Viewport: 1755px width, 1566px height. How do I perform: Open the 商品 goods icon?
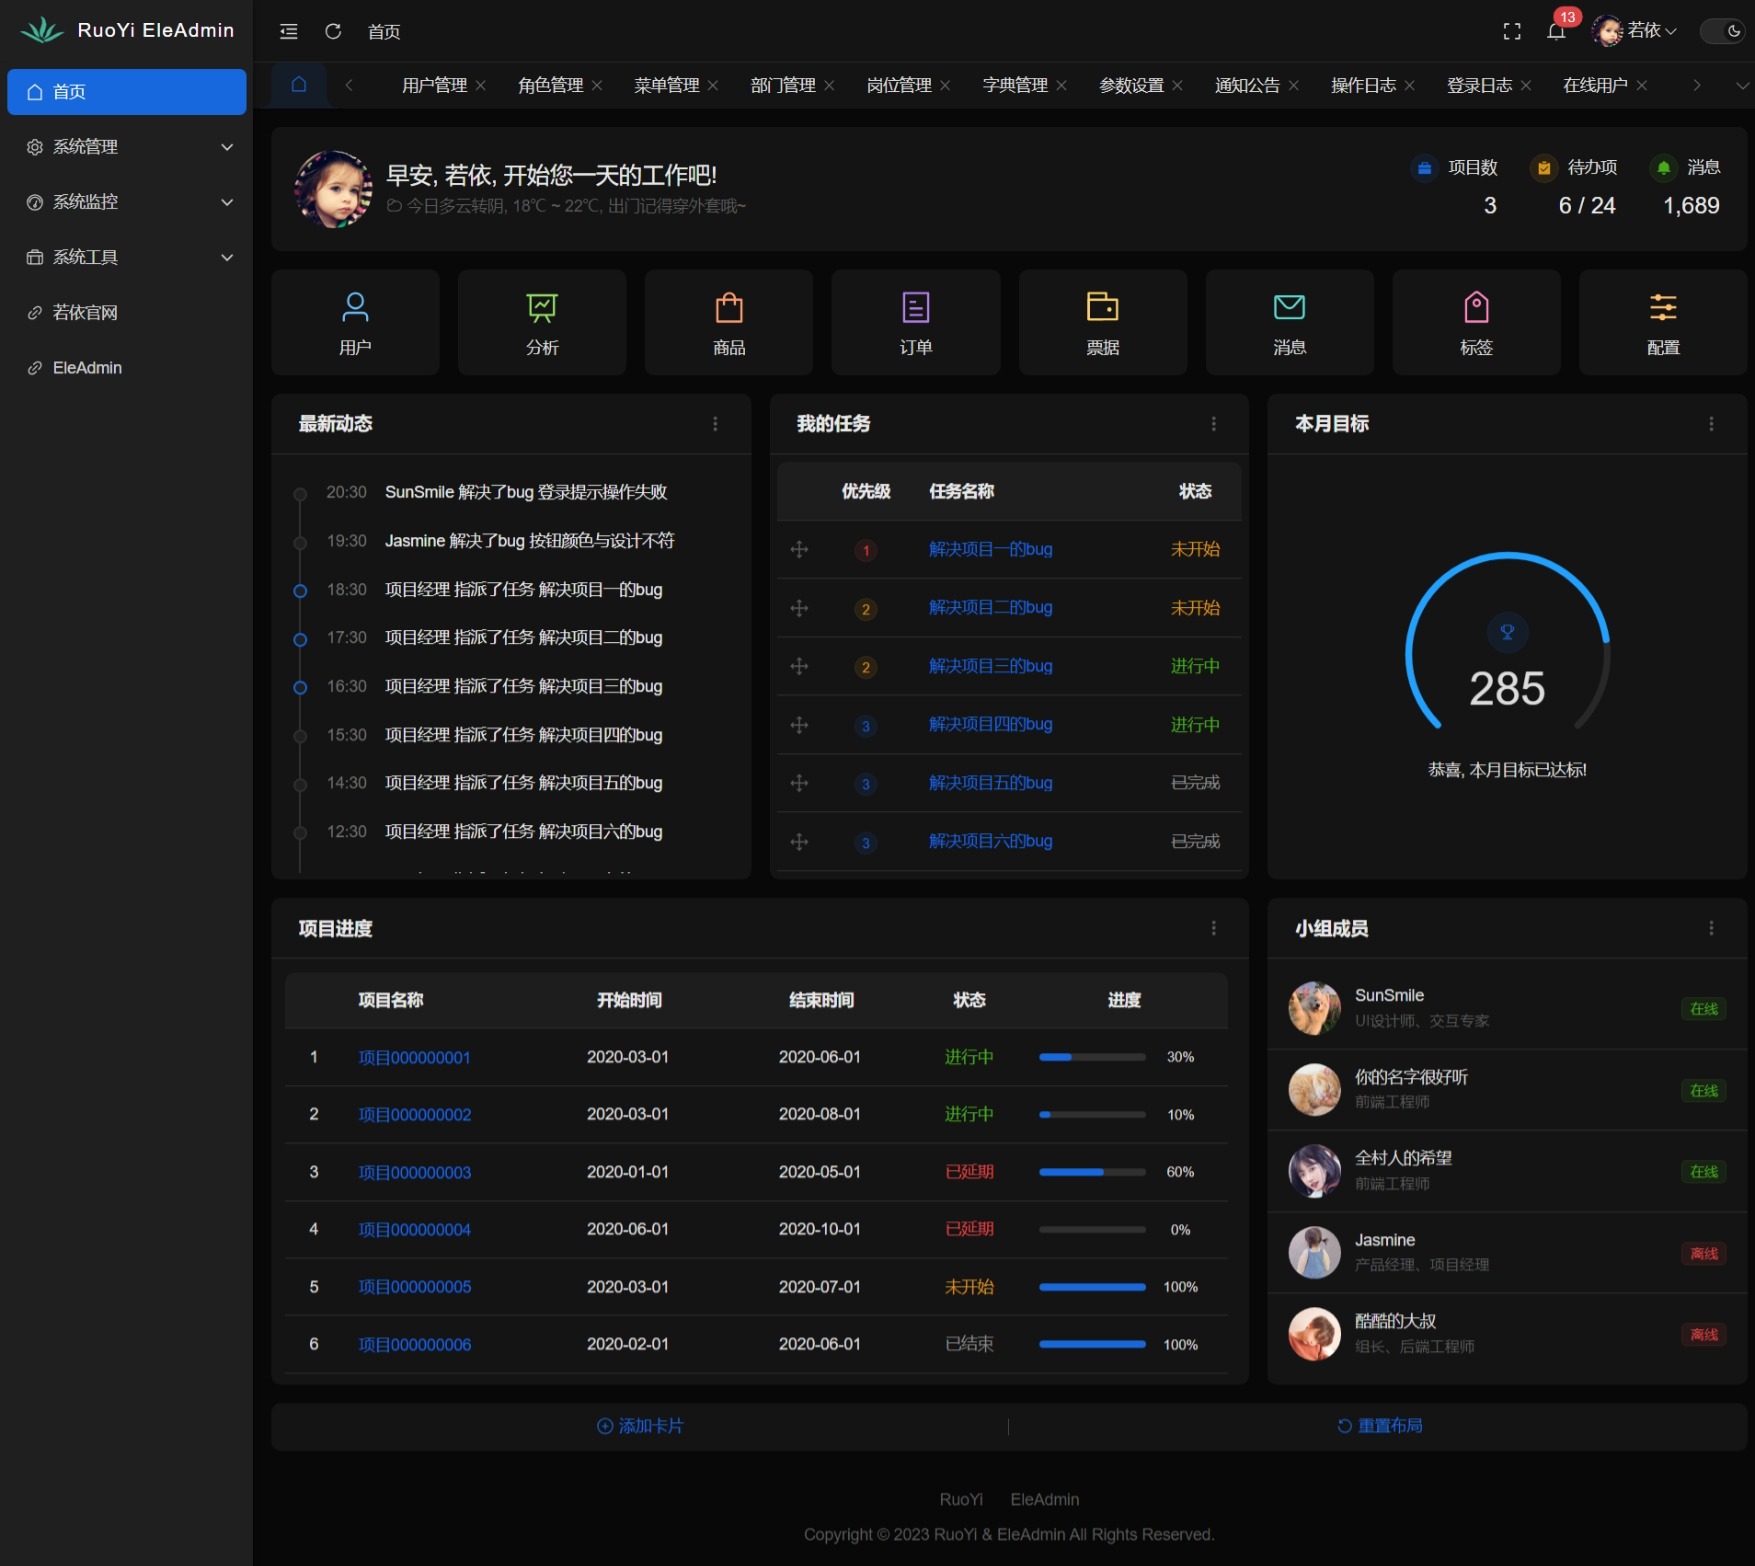tap(728, 322)
